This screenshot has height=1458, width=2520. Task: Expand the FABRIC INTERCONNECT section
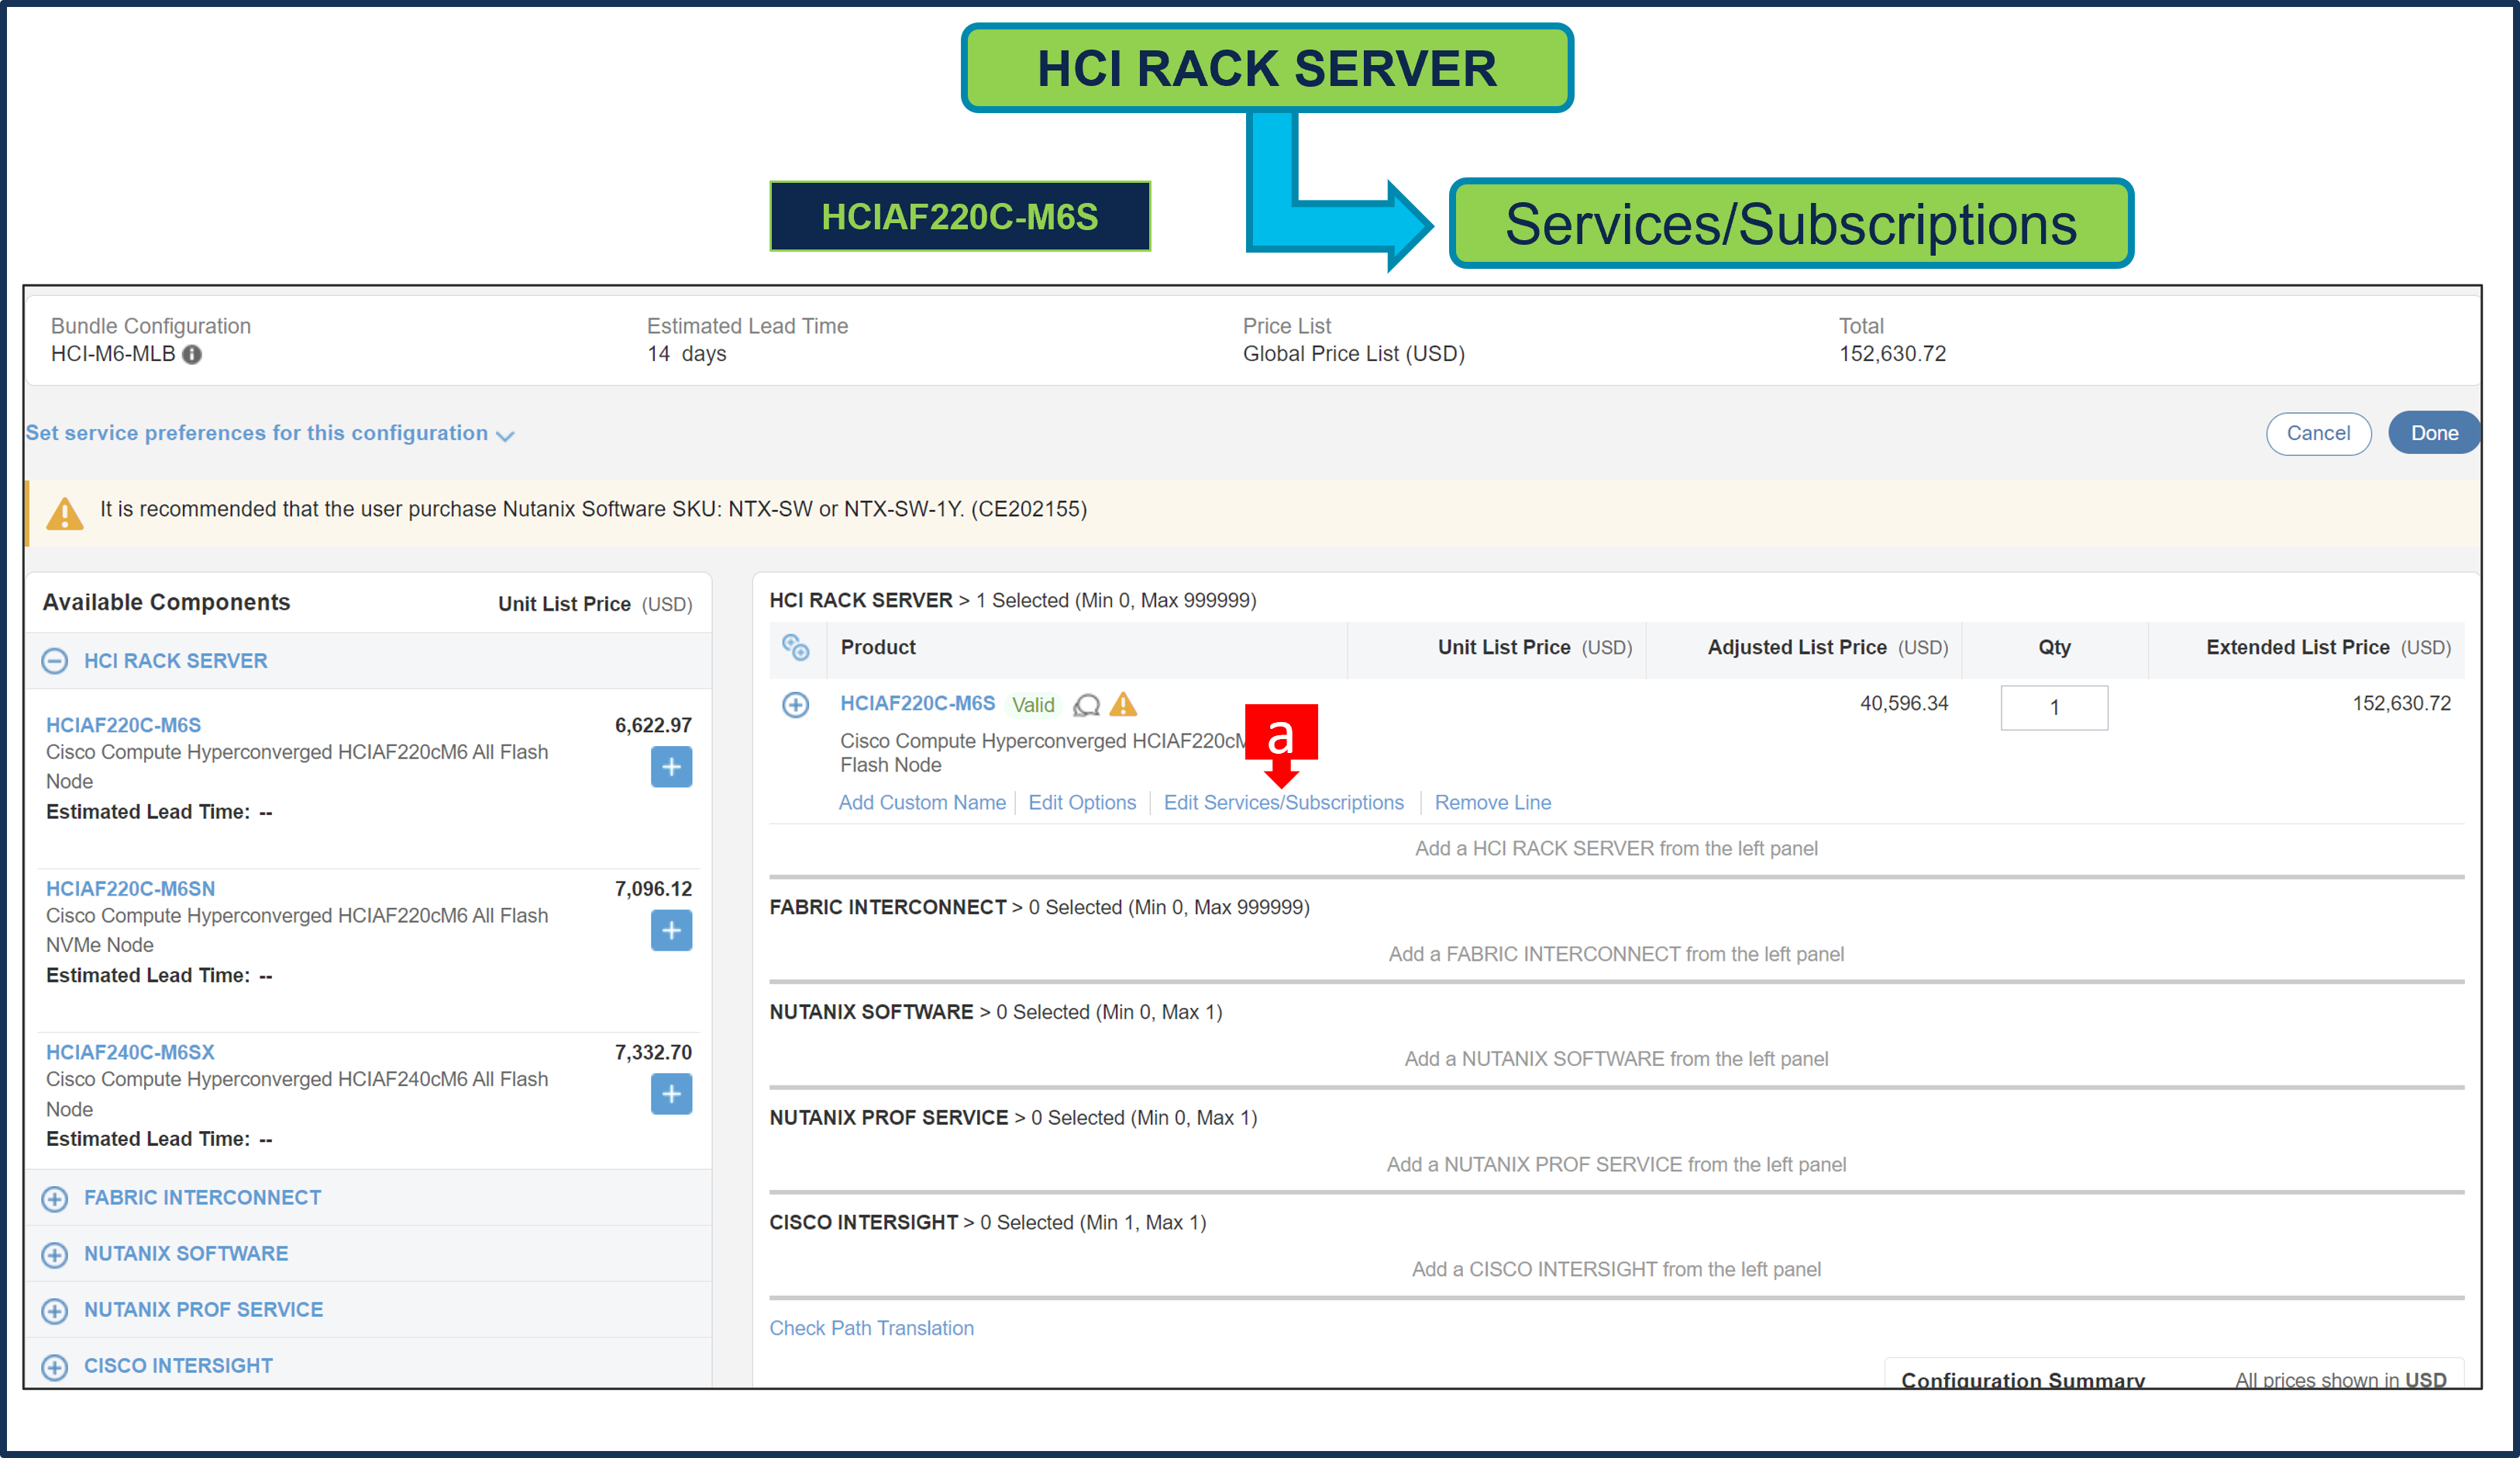click(55, 1198)
